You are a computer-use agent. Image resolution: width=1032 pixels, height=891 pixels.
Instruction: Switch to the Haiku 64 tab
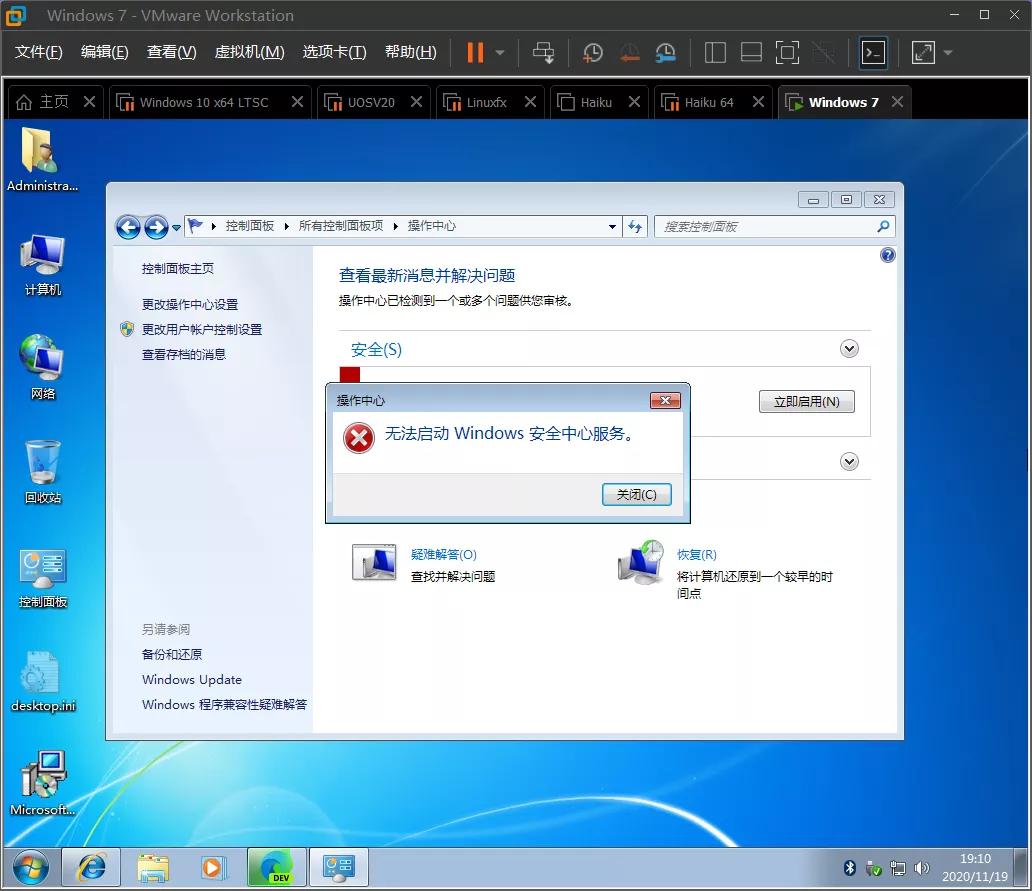click(712, 101)
